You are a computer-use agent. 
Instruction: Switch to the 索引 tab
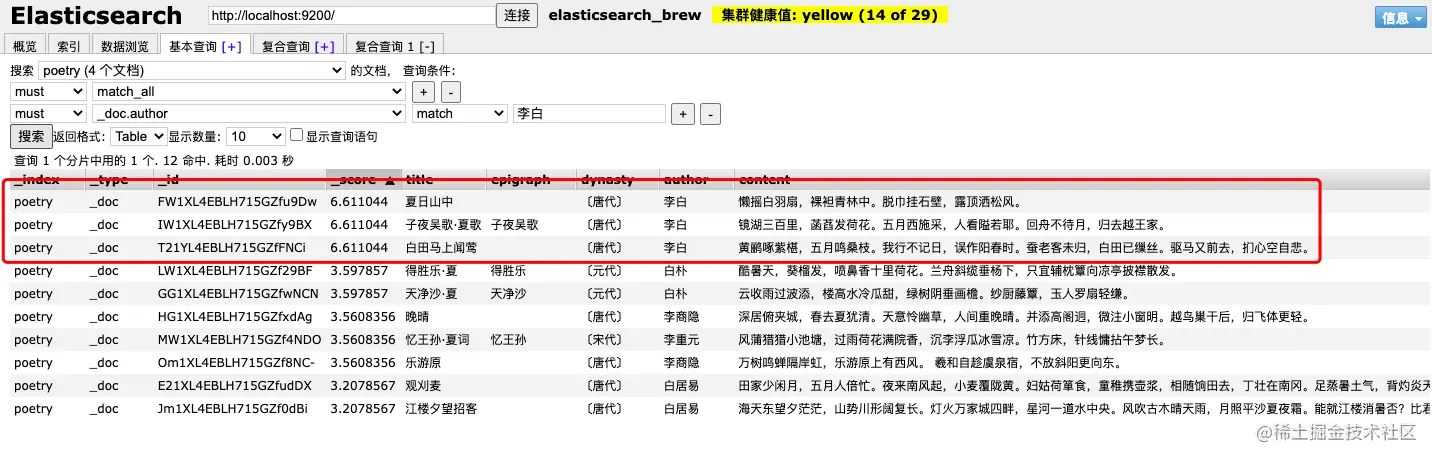tap(69, 46)
